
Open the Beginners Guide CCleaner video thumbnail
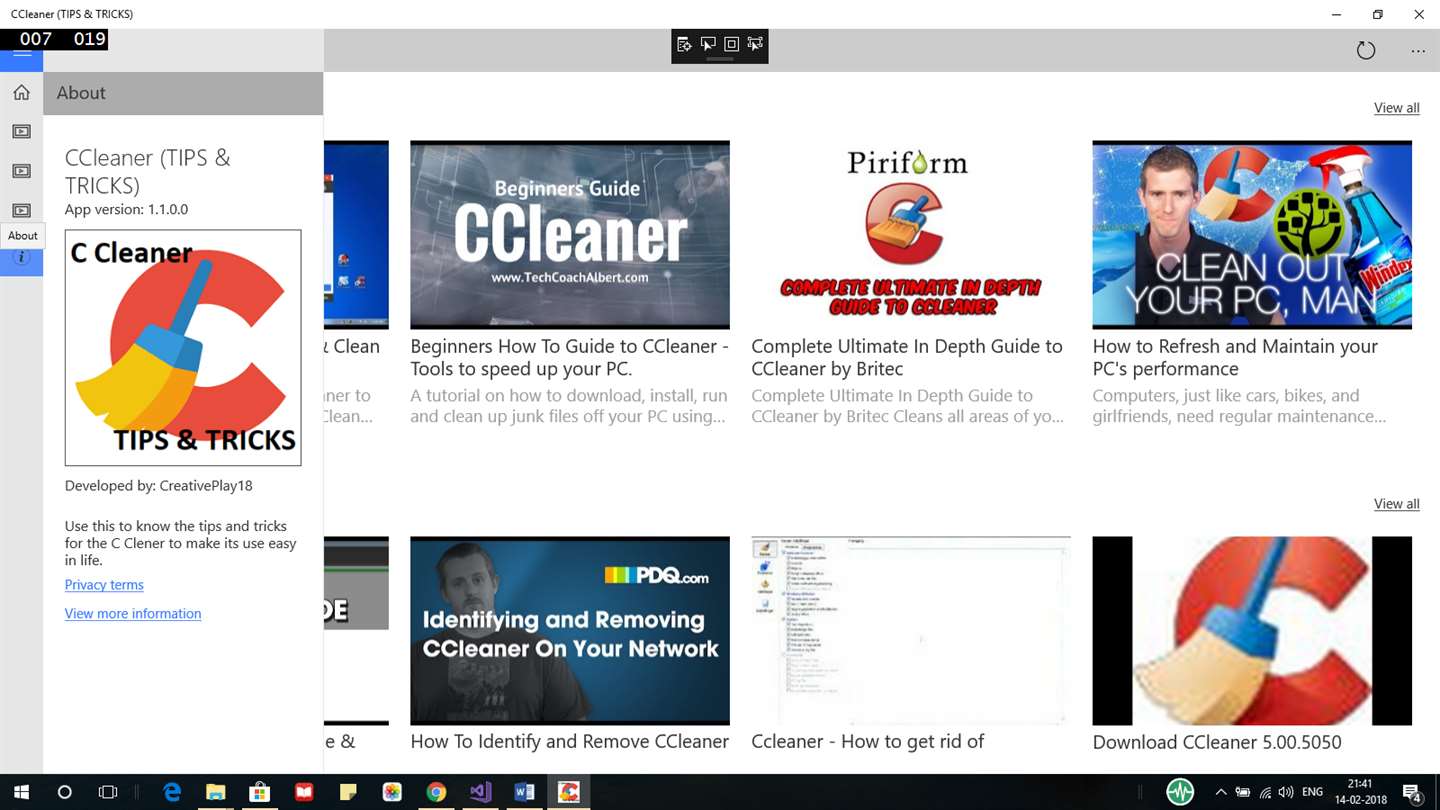[x=570, y=235]
